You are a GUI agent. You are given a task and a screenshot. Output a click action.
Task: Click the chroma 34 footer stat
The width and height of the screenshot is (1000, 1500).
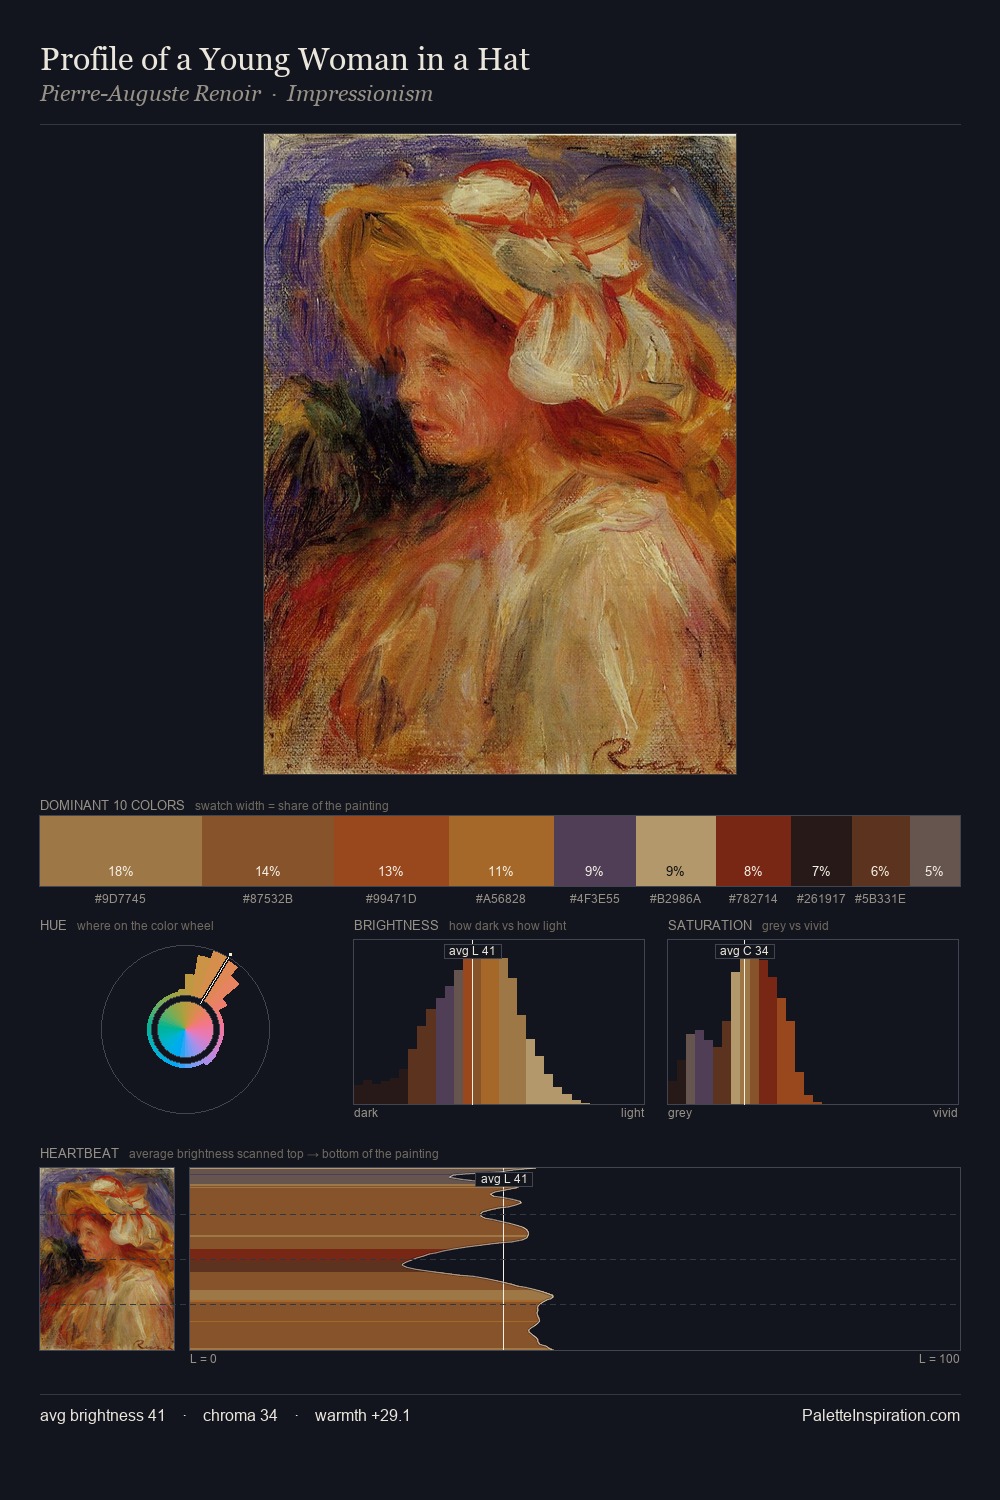(240, 1416)
